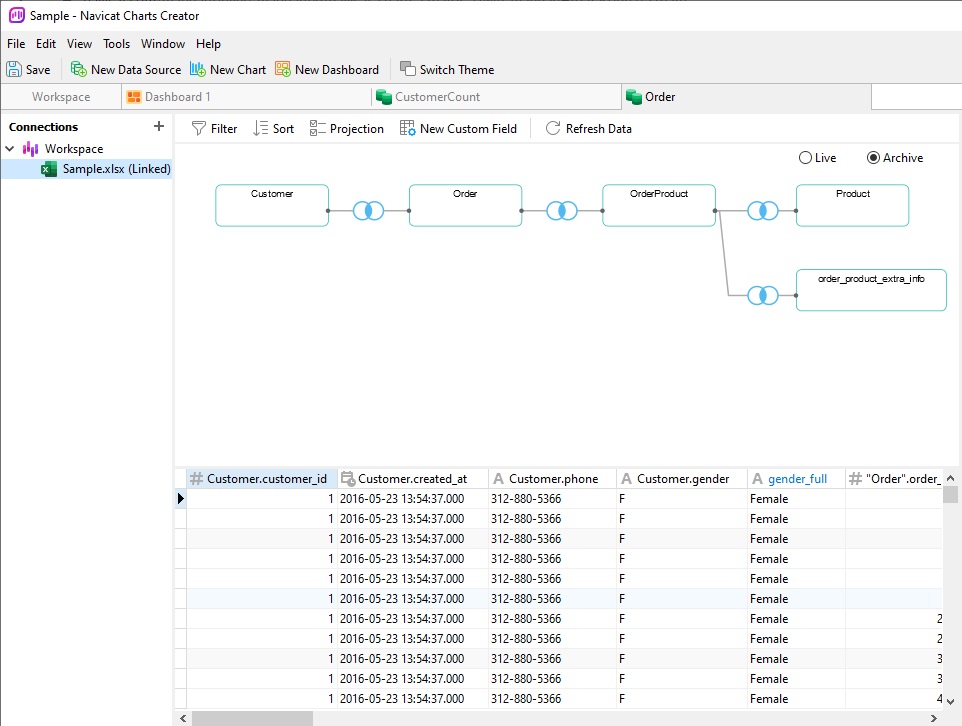Click the New Data Source icon
The image size is (962, 726).
(x=79, y=69)
